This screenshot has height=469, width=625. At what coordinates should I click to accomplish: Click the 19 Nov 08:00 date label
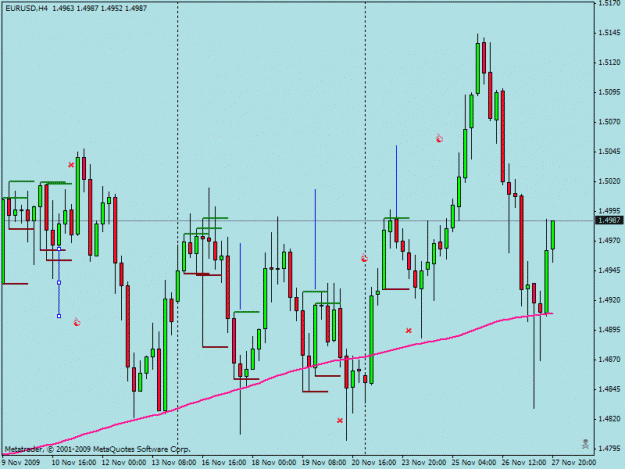click(x=324, y=462)
